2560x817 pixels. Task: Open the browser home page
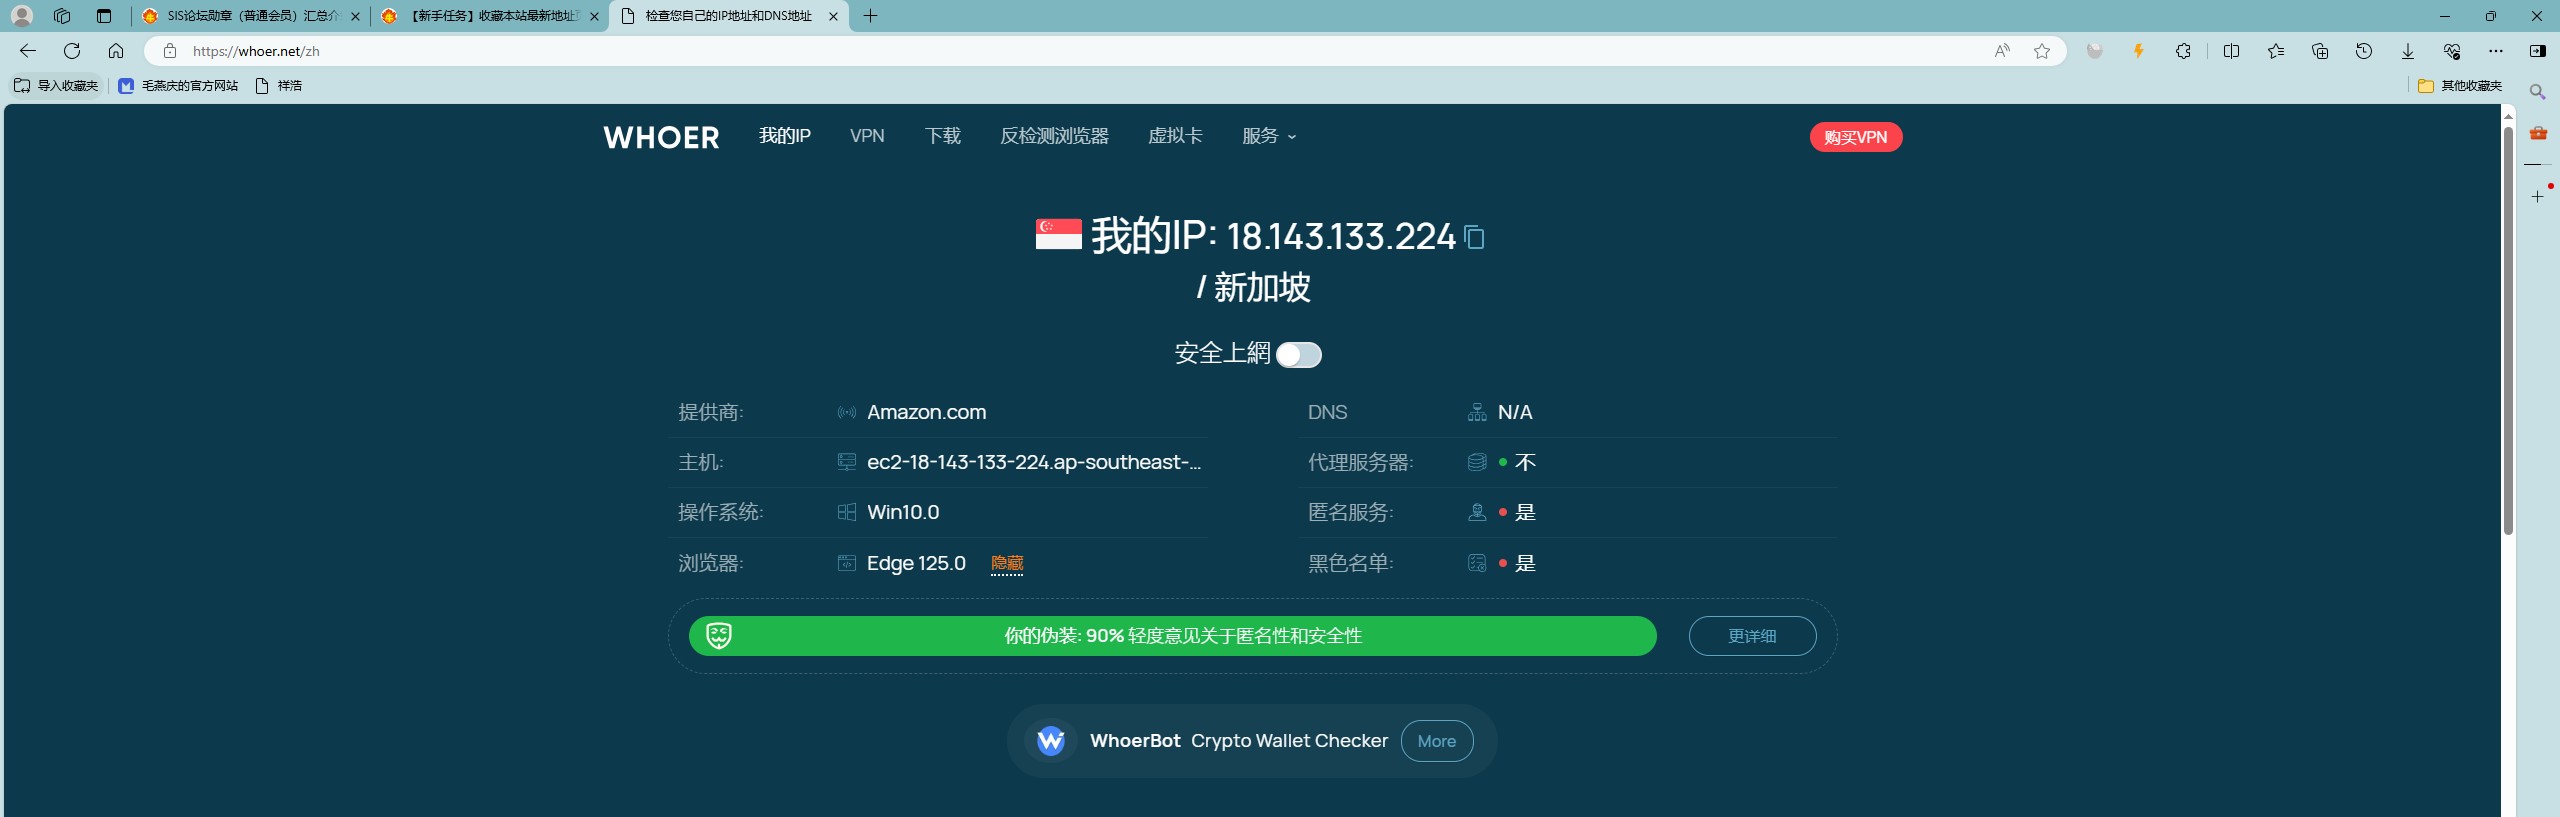pyautogui.click(x=116, y=51)
